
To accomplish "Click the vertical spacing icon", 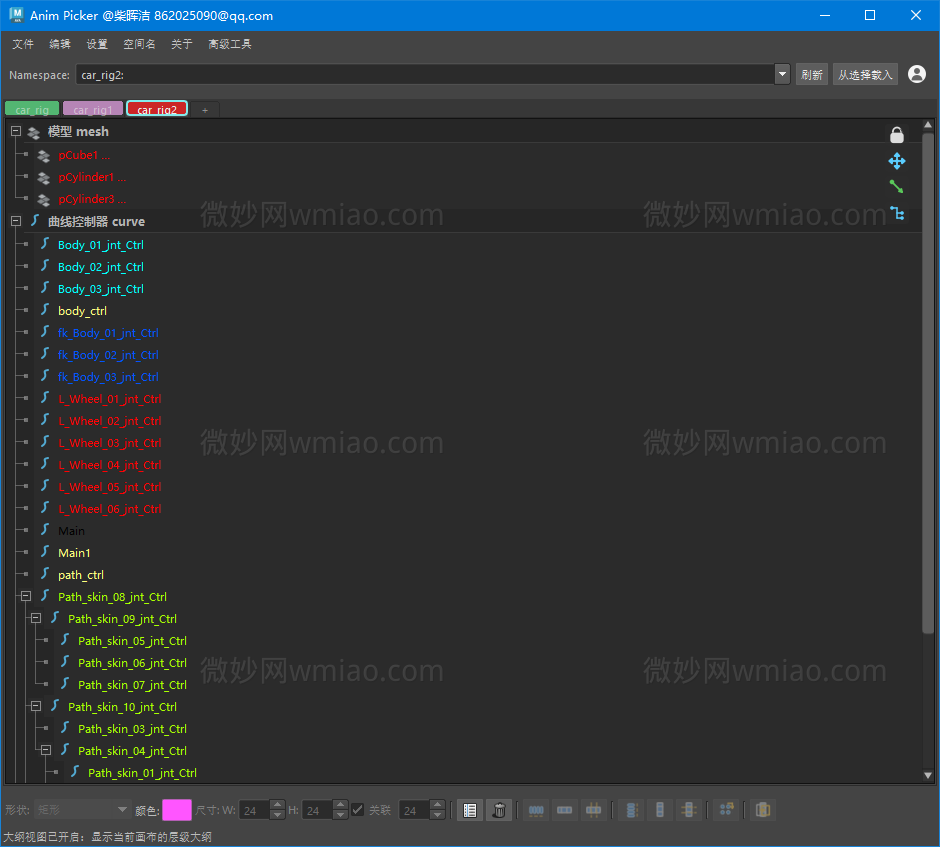I will click(x=660, y=810).
